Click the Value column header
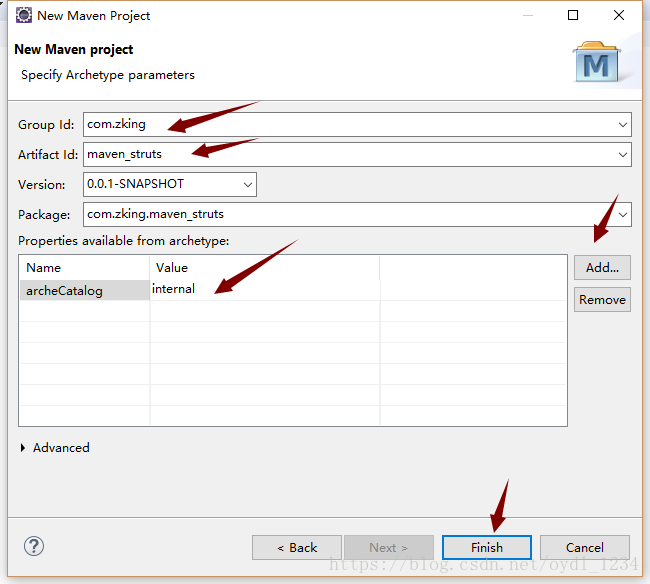The image size is (650, 584). pos(265,268)
